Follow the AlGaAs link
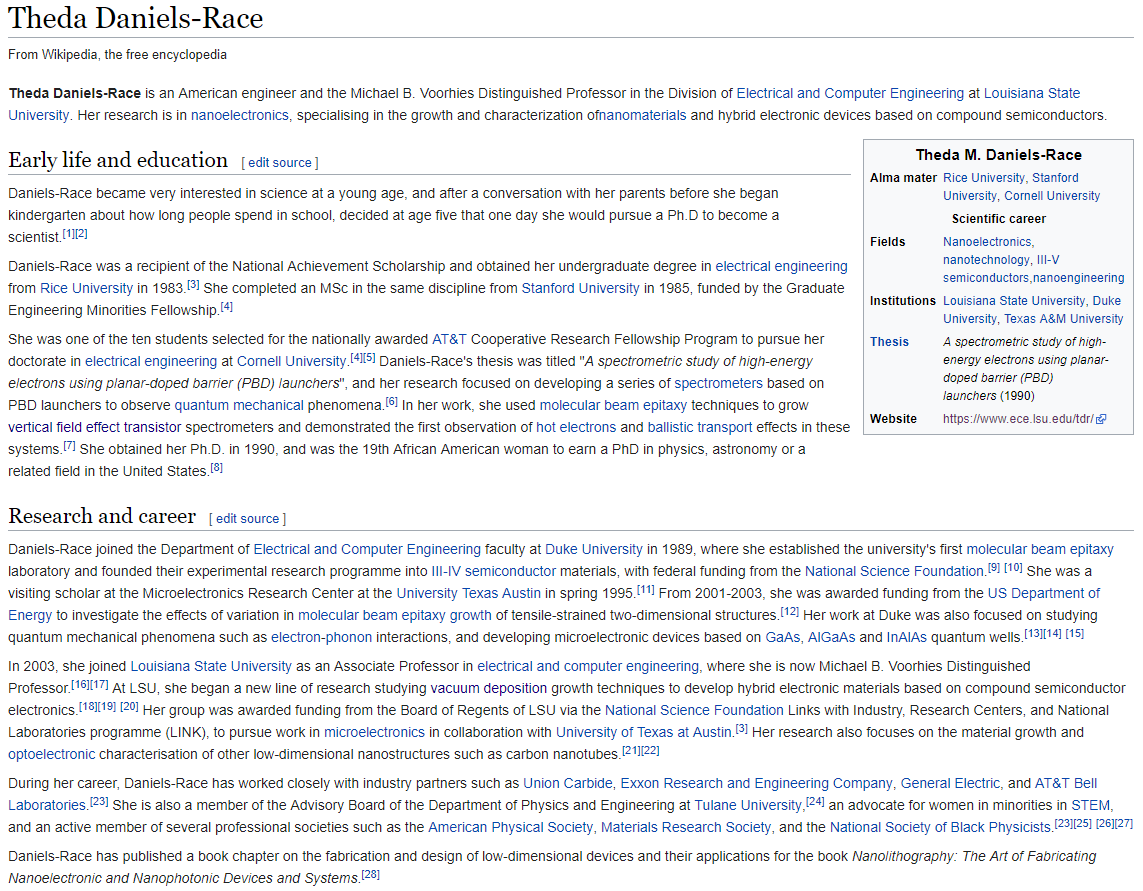The width and height of the screenshot is (1143, 891). point(832,637)
